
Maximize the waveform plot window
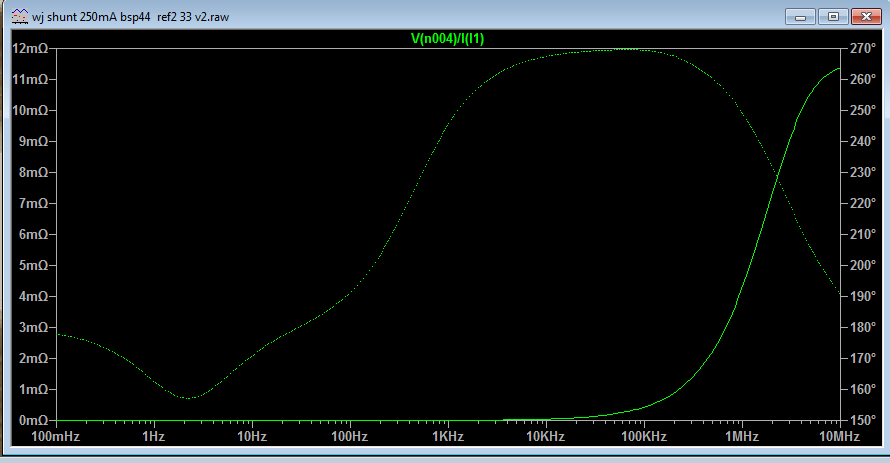[x=833, y=17]
